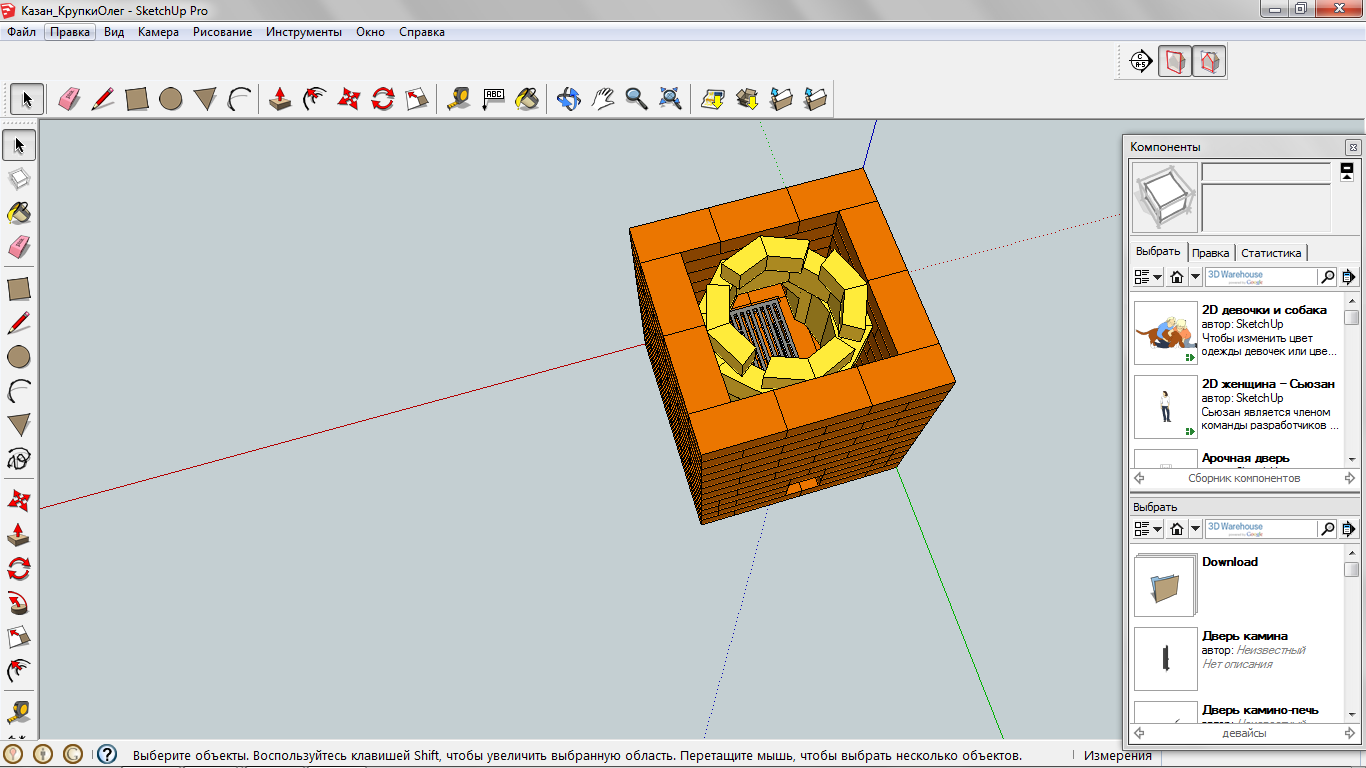
Task: Select the Pan hand tool
Action: (602, 98)
